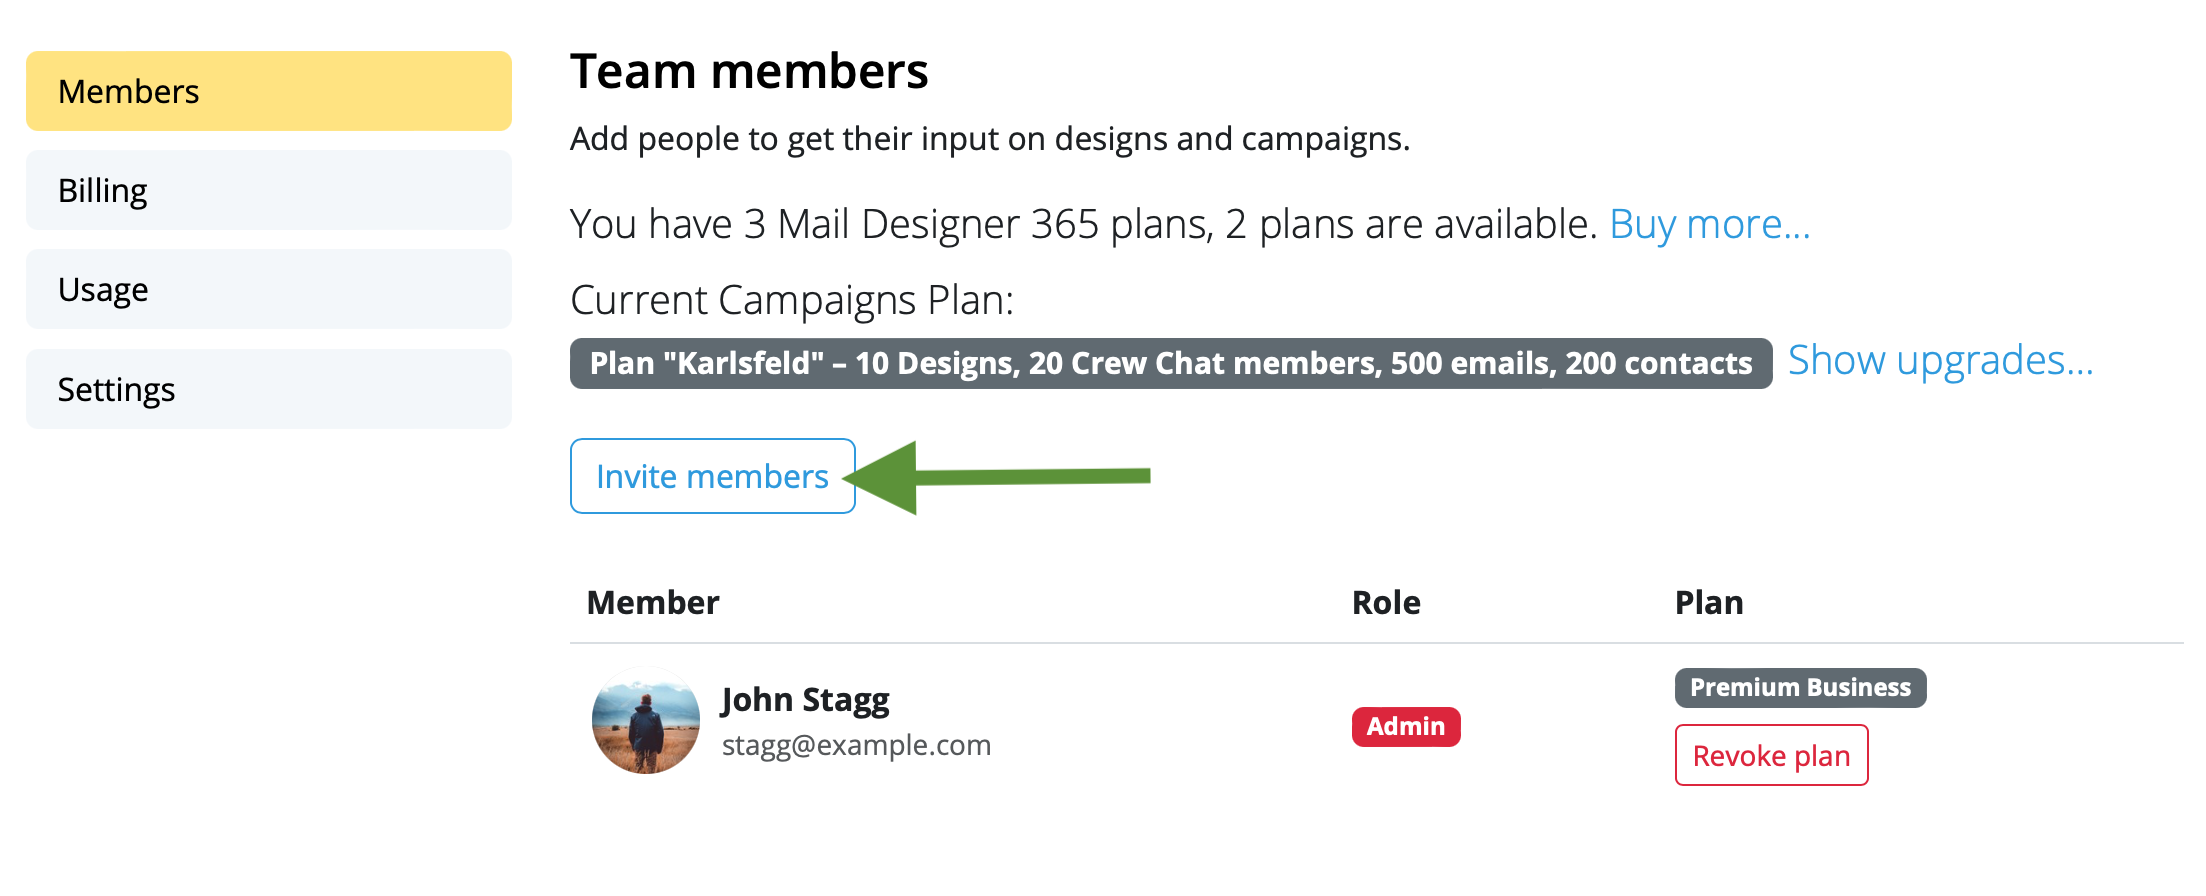Go to the Usage section
Image resolution: width=2206 pixels, height=896 pixels.
(x=269, y=289)
